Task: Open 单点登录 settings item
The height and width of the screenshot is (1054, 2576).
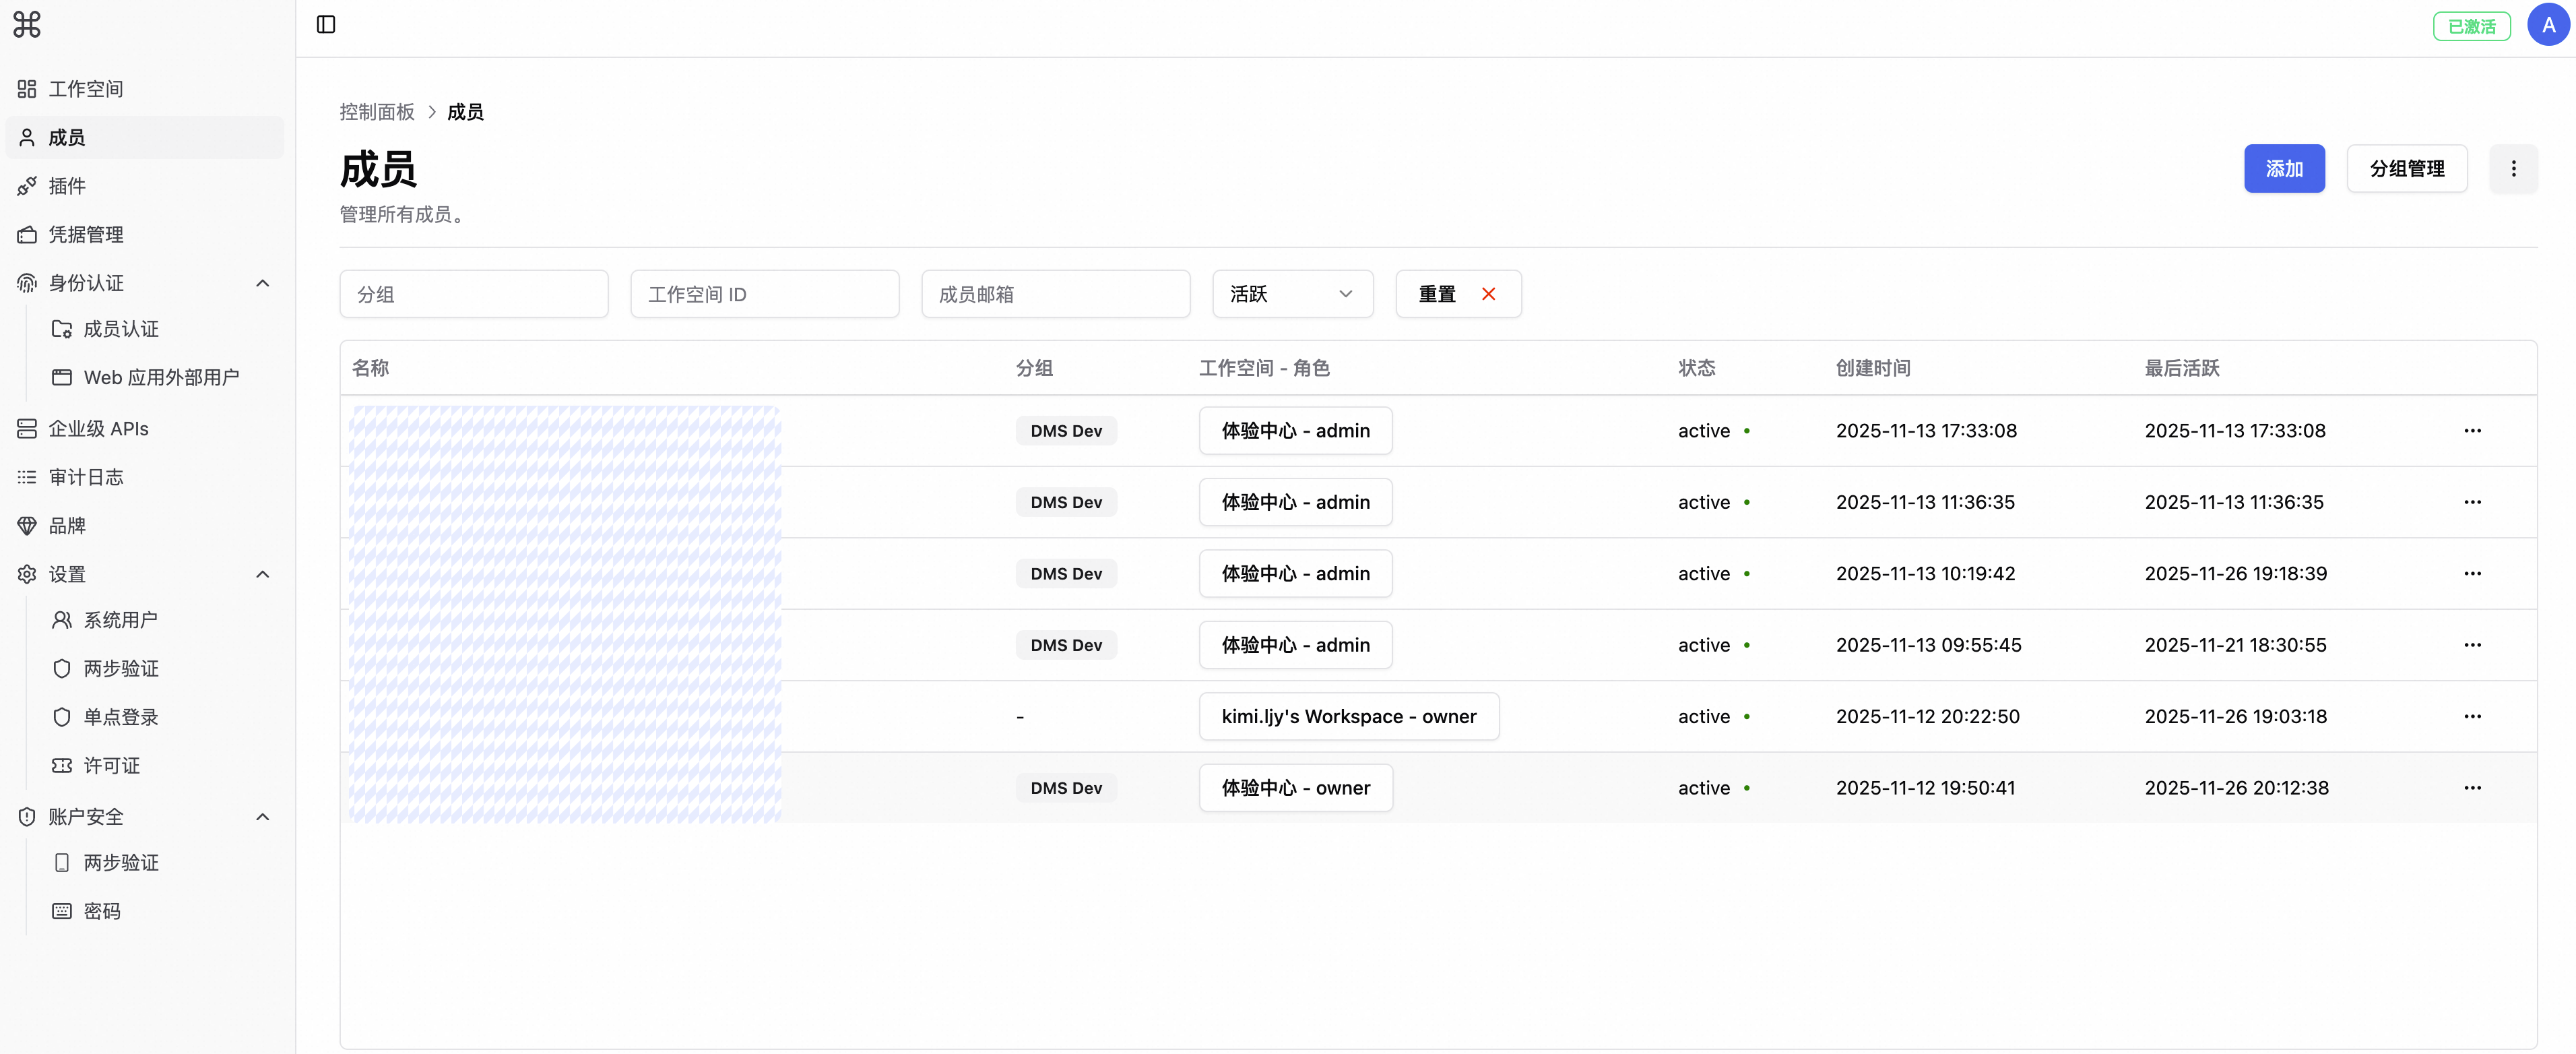Action: pyautogui.click(x=120, y=717)
